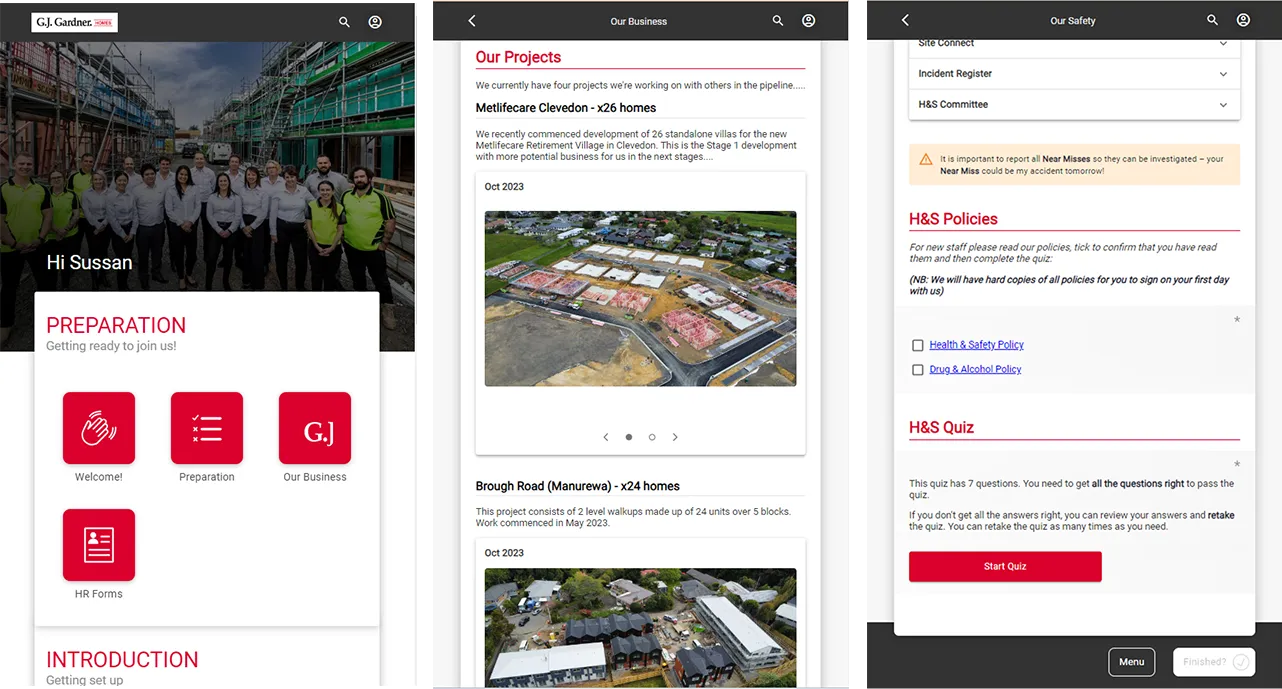This screenshot has width=1282, height=689.
Task: Click 'Getting ready to join us!' subtitle
Action: [x=111, y=346]
